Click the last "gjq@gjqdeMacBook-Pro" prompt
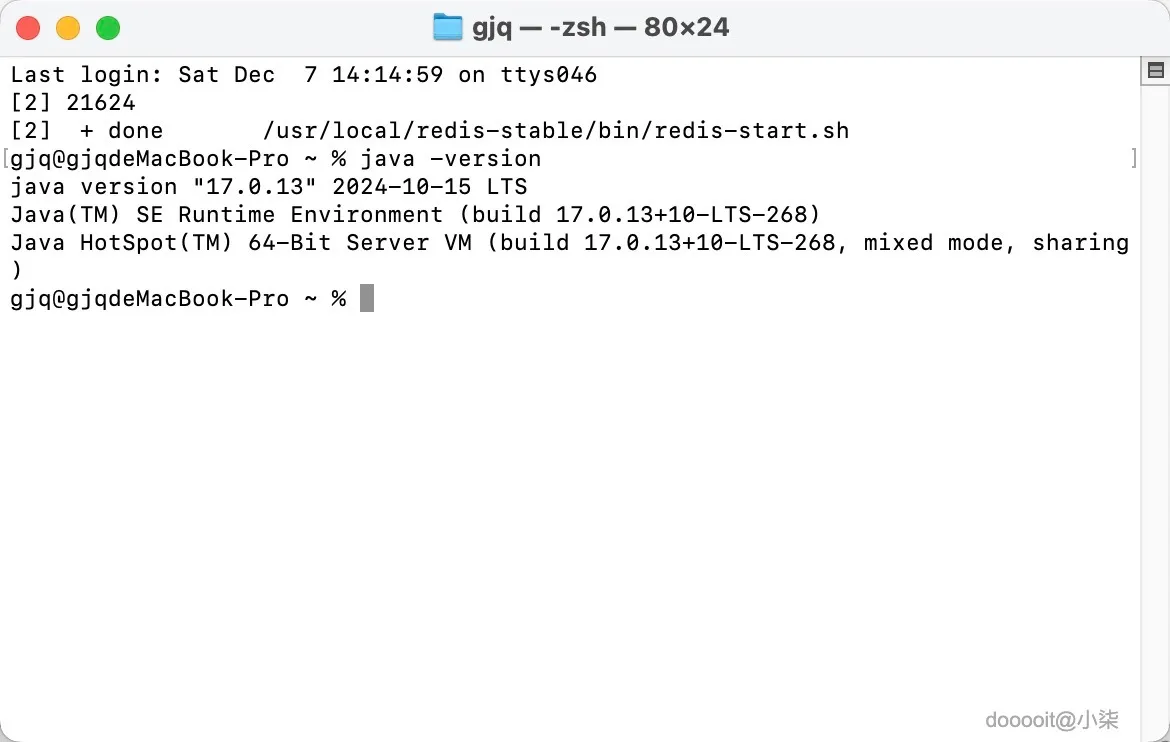Viewport: 1170px width, 742px height. coord(149,298)
